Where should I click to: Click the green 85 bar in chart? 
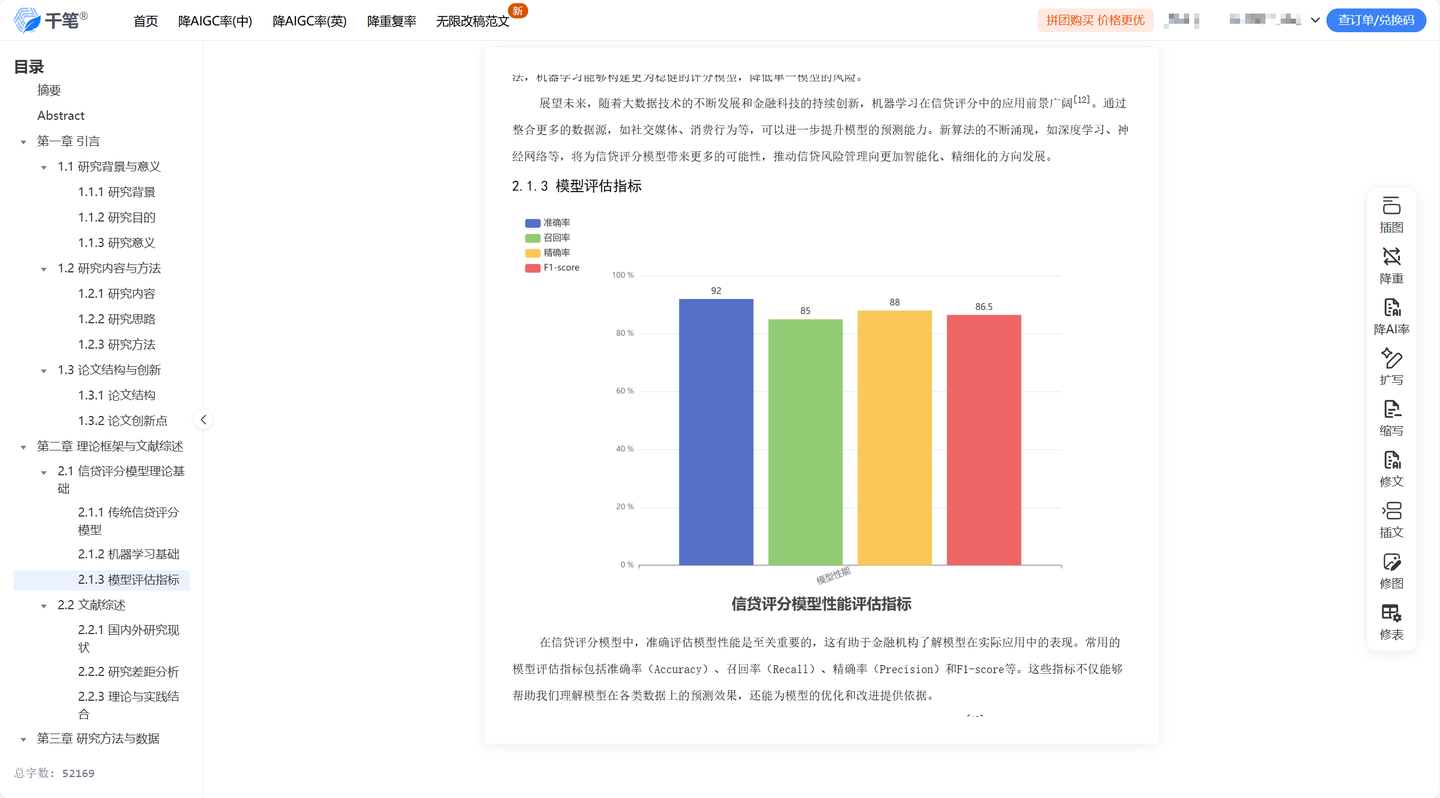pyautogui.click(x=805, y=442)
